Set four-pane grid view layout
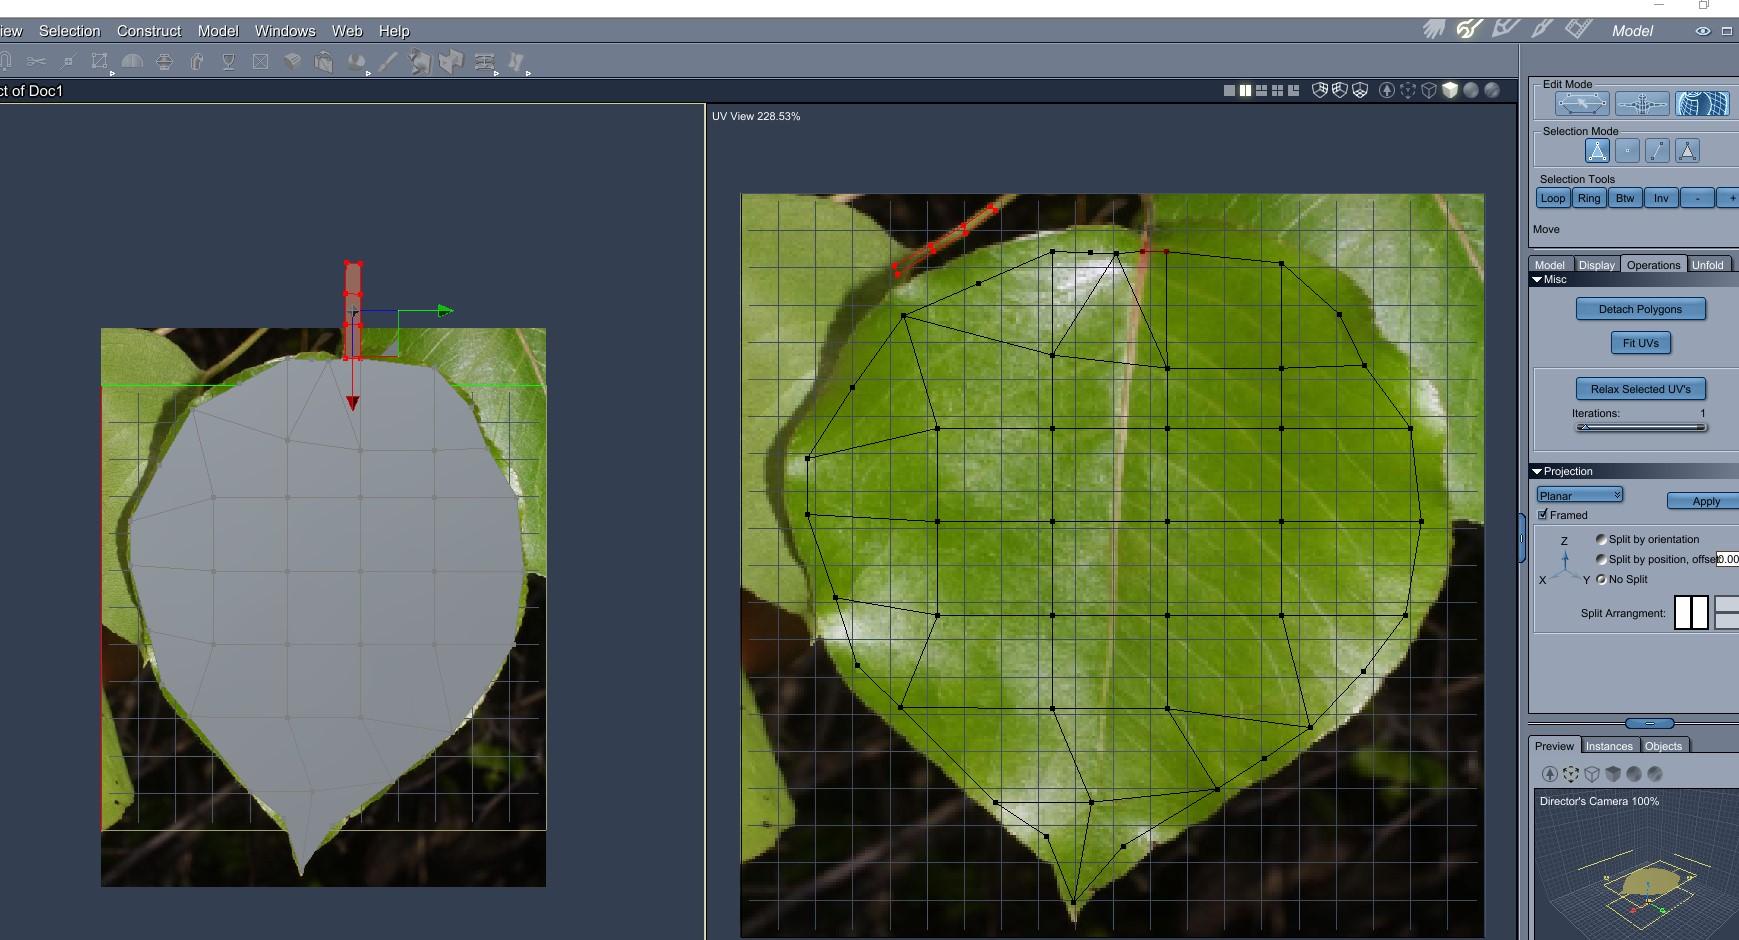The width and height of the screenshot is (1739, 940). click(1277, 90)
